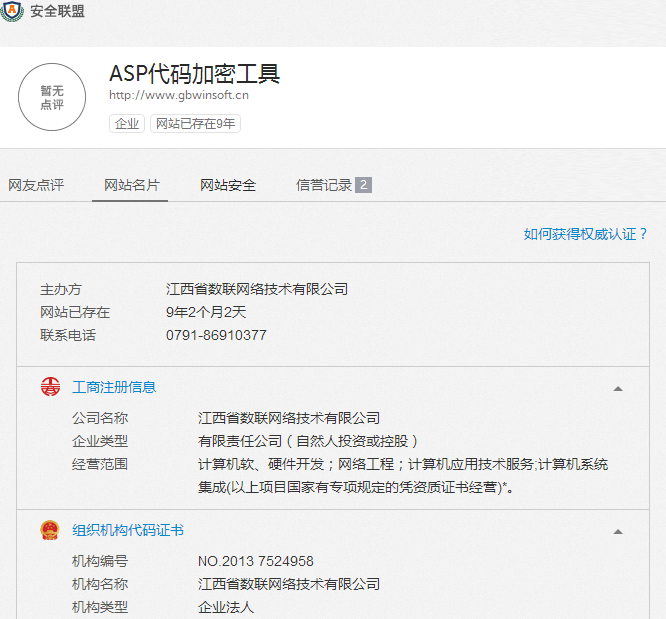666x619 pixels.
Task: Select 有限责任公司（自然人投资或控股） text
Action: (x=308, y=441)
